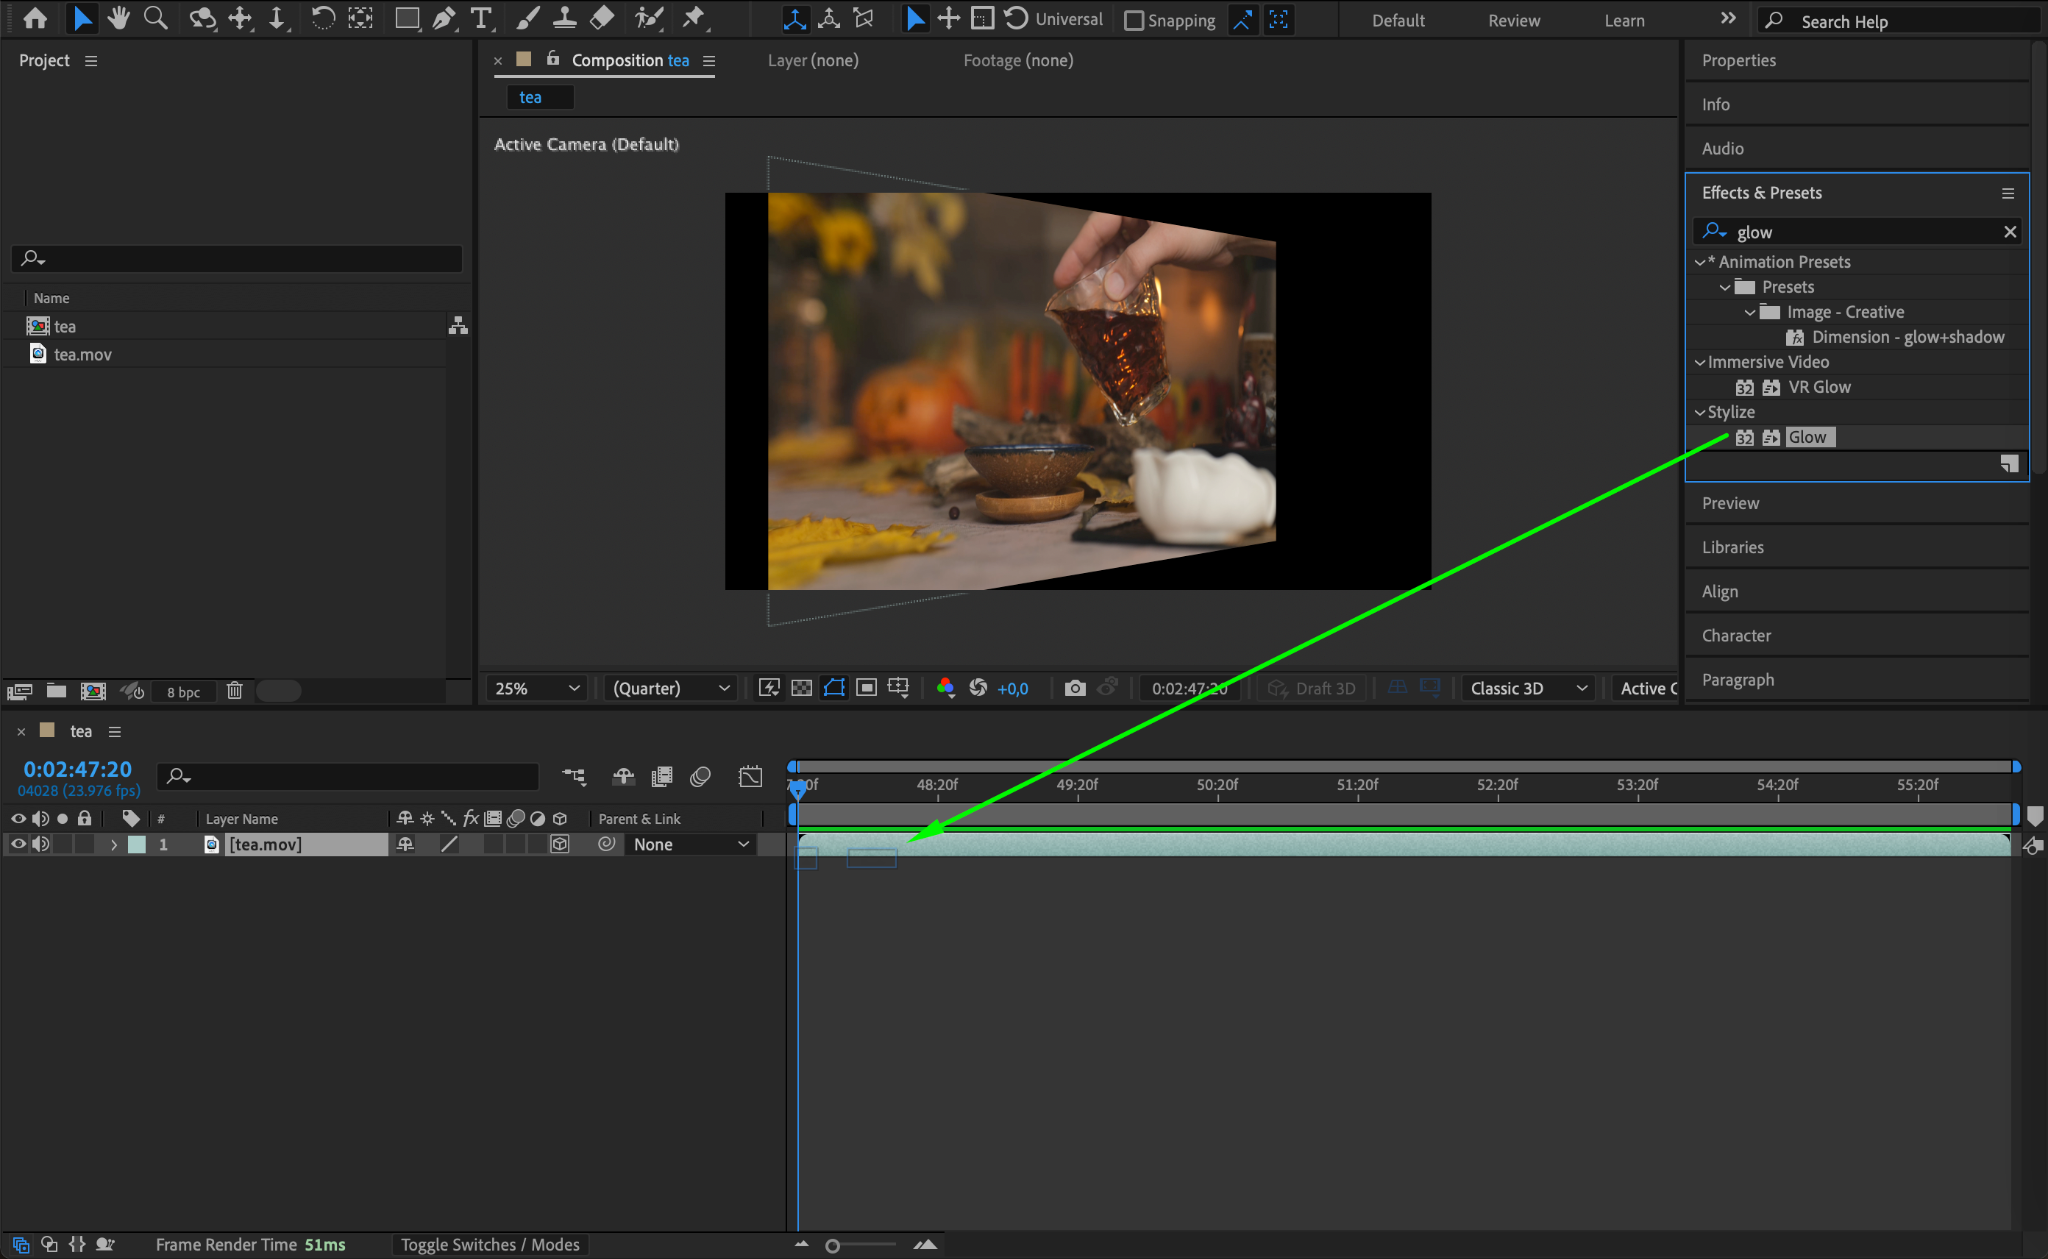Select the Rotation tool
The height and width of the screenshot is (1259, 2048).
(x=322, y=18)
